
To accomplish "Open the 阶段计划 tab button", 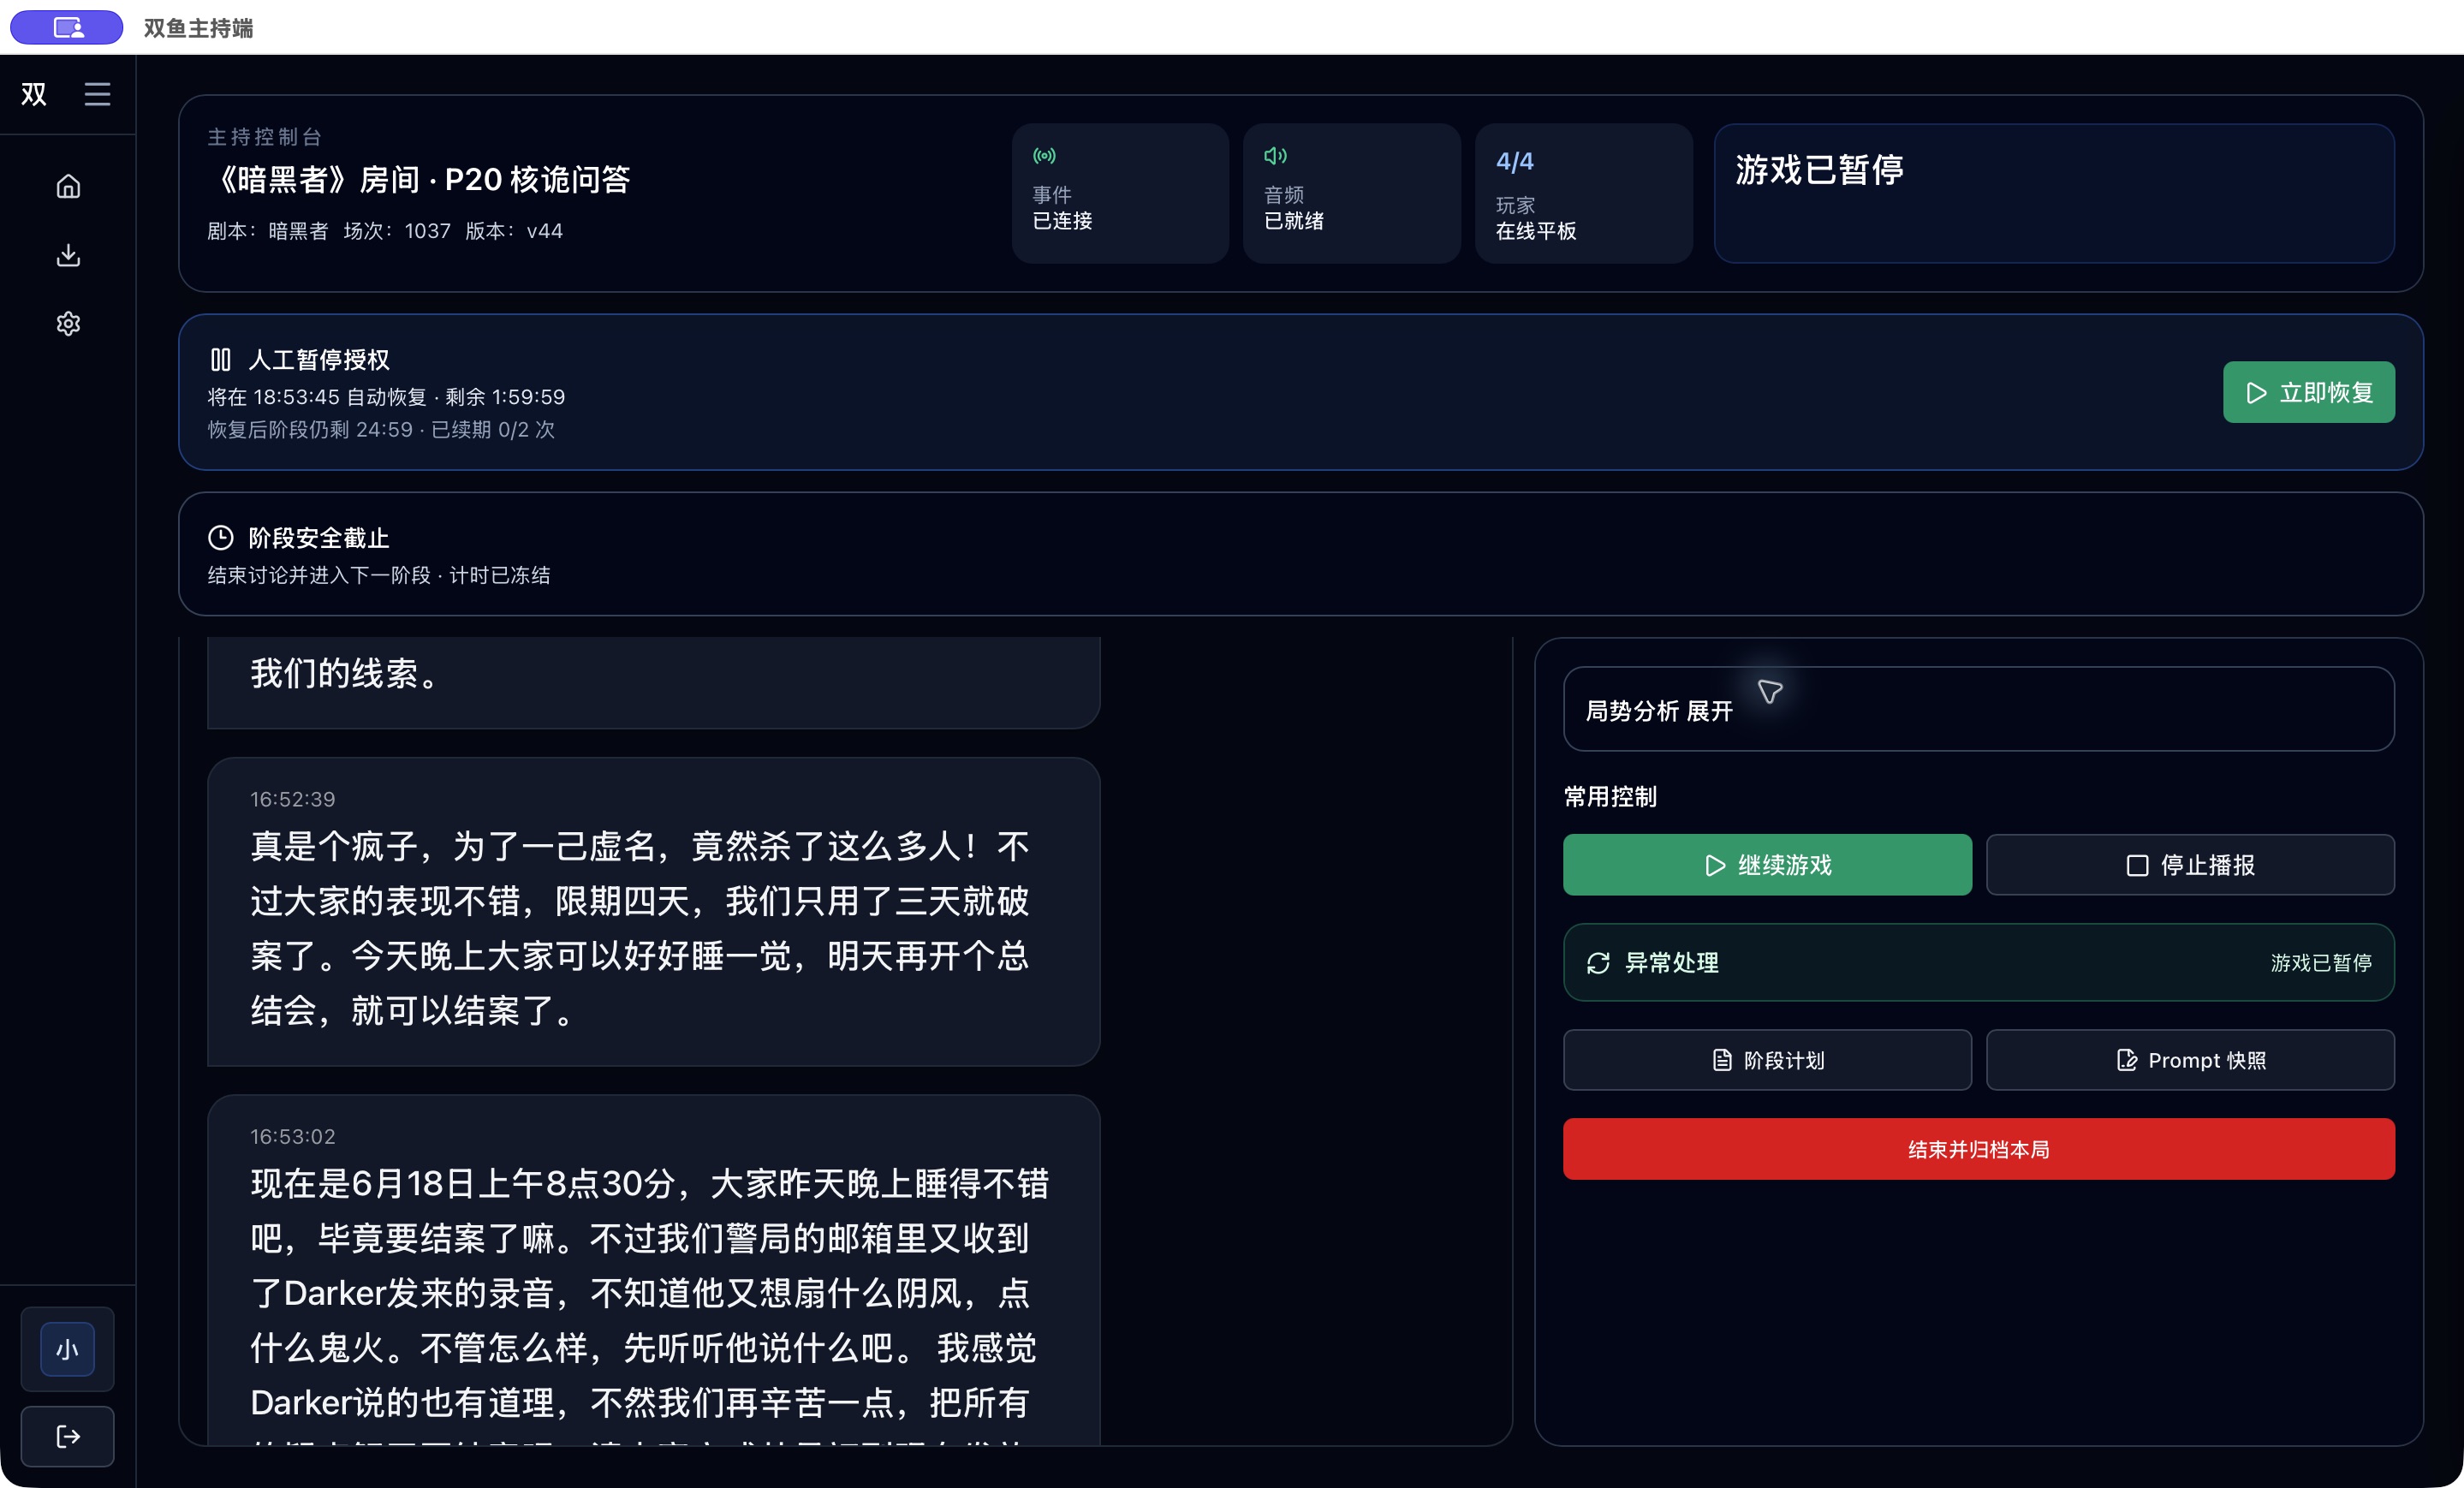I will point(1767,1060).
